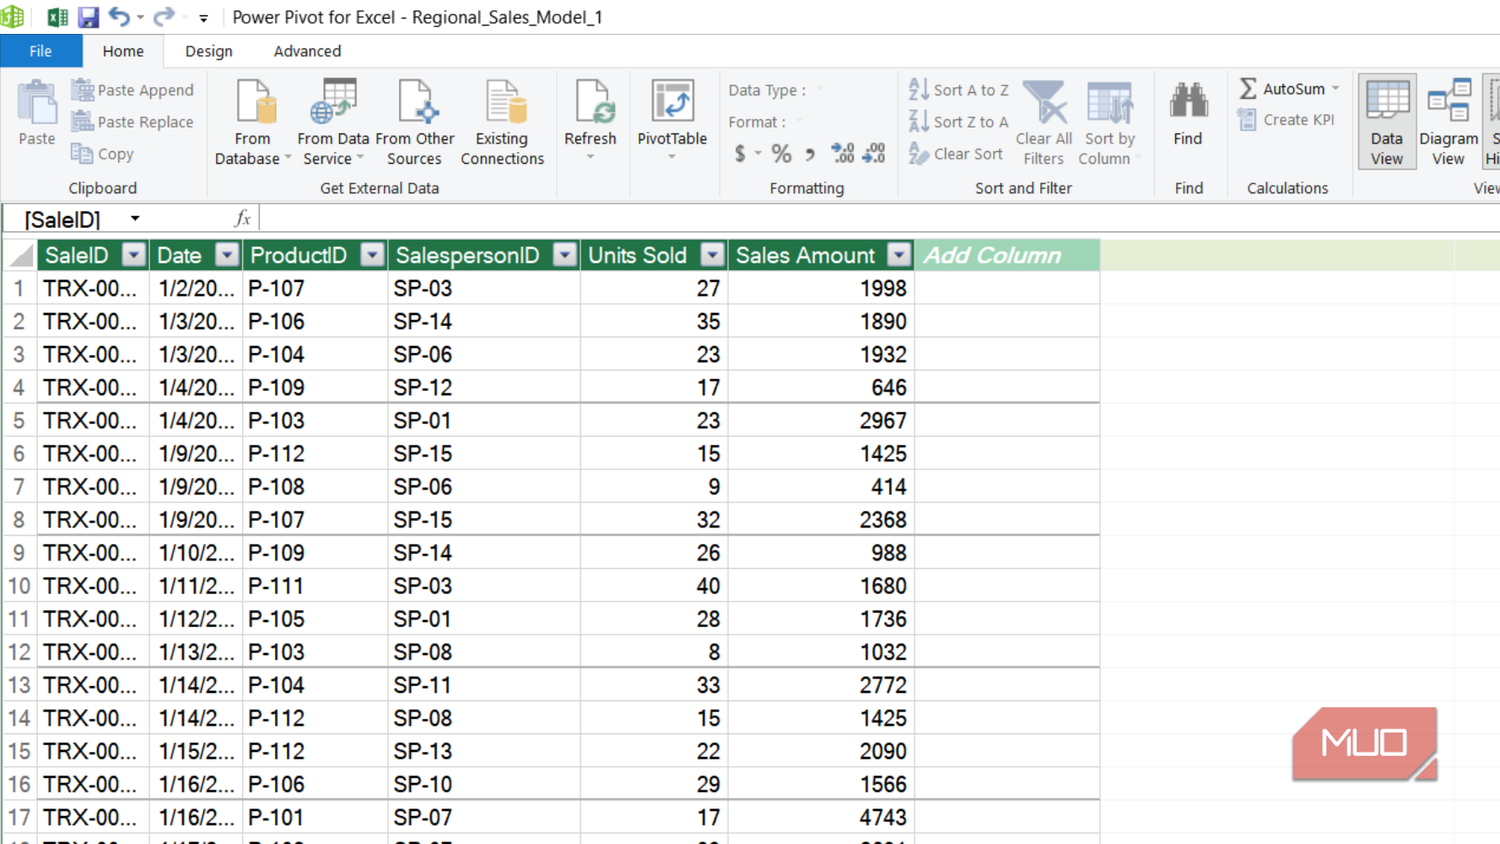Apply currency format dollar icon
This screenshot has height=844, width=1500.
(740, 154)
